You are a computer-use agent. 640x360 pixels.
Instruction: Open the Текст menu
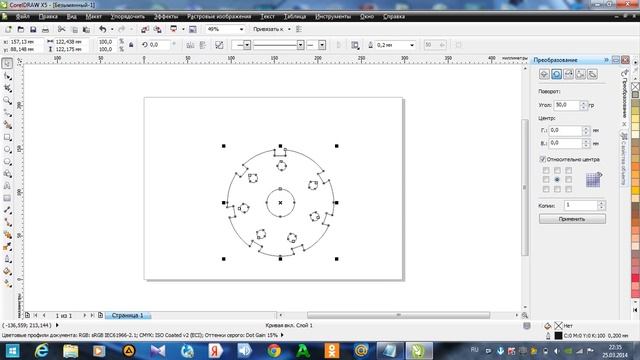[x=267, y=17]
